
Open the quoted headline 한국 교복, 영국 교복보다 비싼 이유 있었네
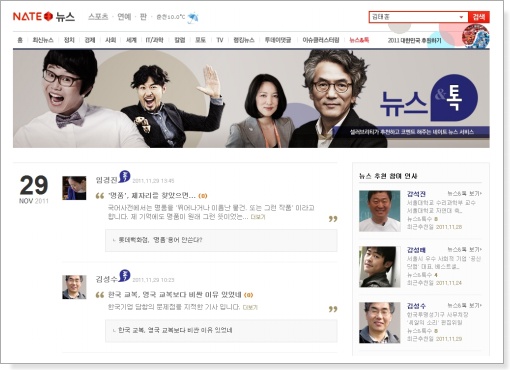point(175,295)
